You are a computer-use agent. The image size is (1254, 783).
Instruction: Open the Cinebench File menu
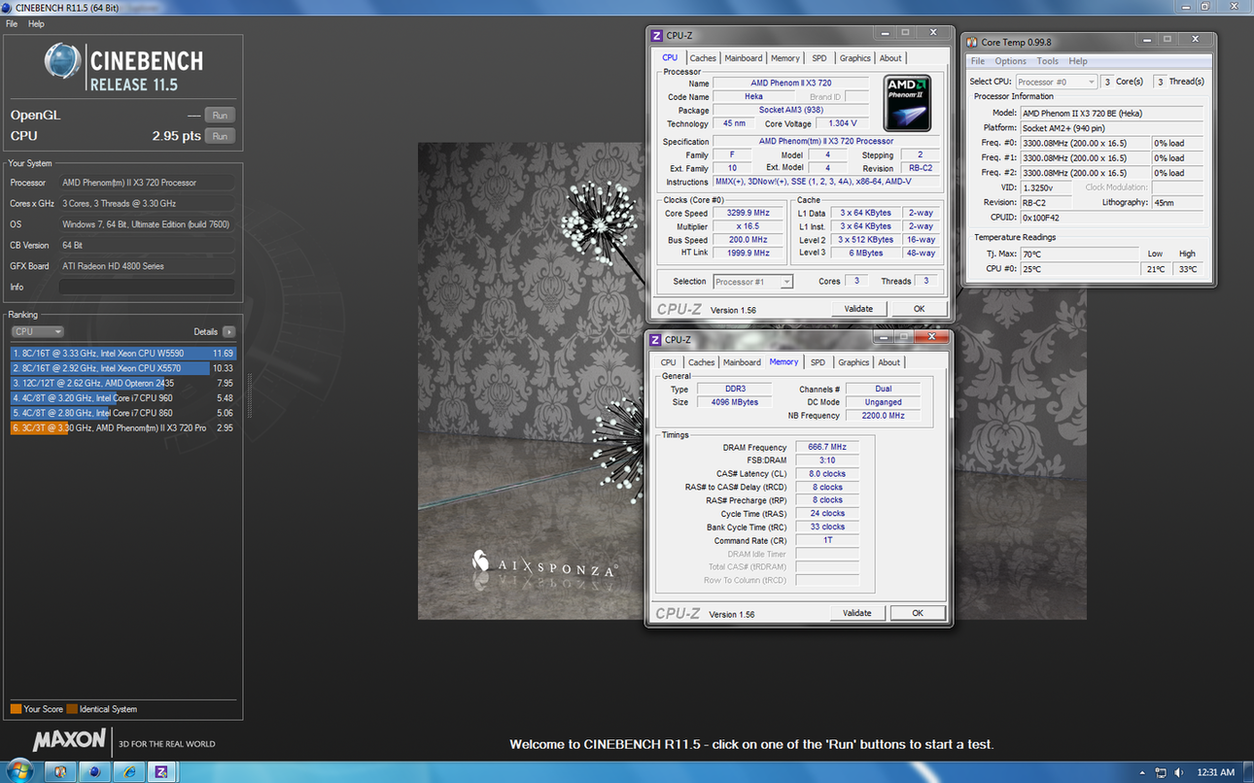(11, 23)
